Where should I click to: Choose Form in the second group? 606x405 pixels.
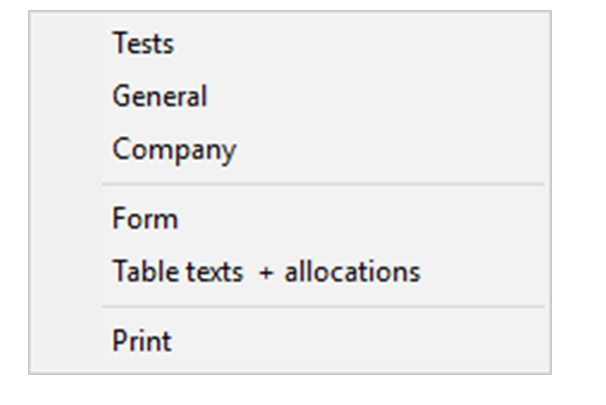[145, 220]
